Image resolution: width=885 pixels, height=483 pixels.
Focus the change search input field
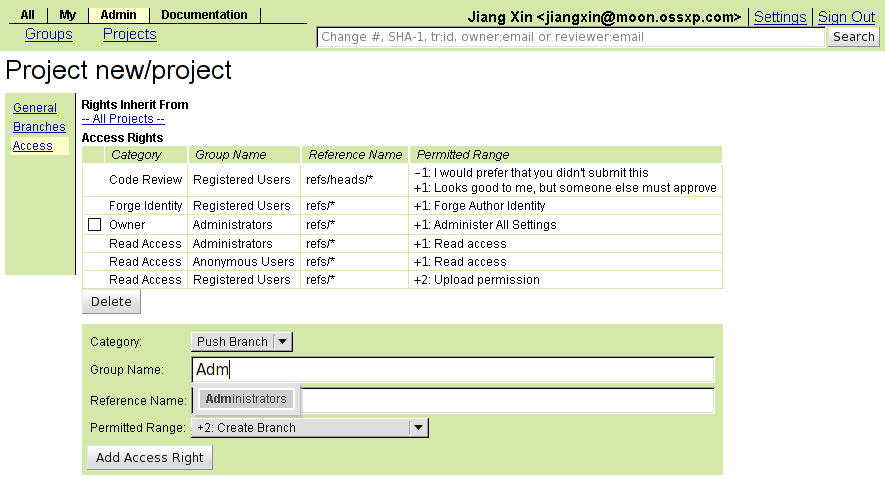pos(571,37)
